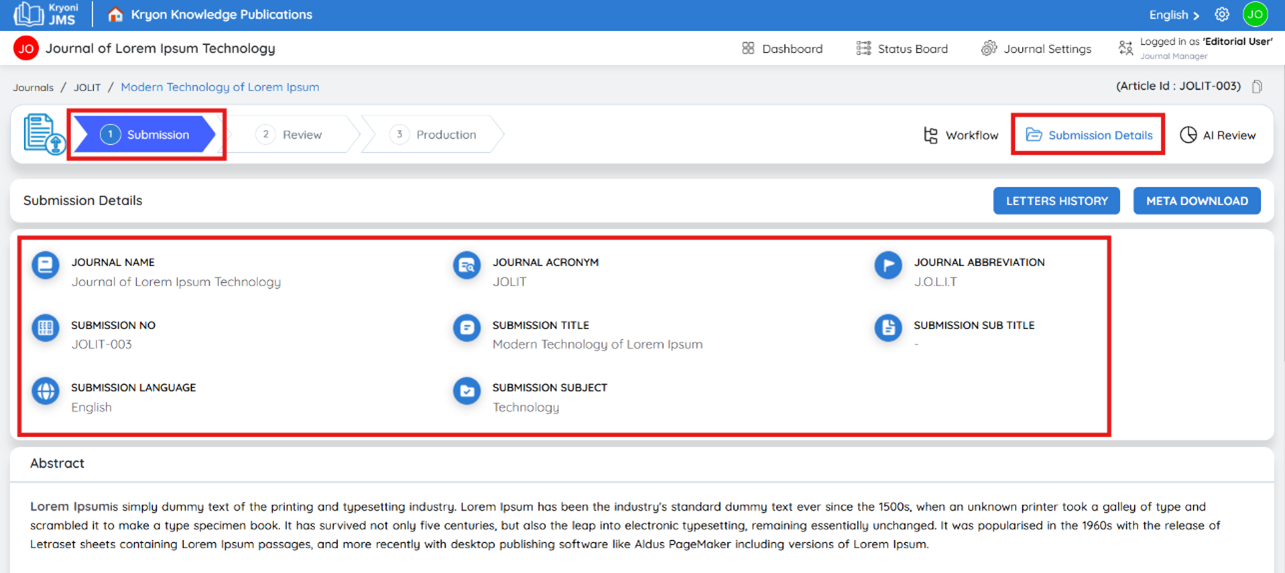
Task: Click the submission subject value Technology
Action: 526,408
